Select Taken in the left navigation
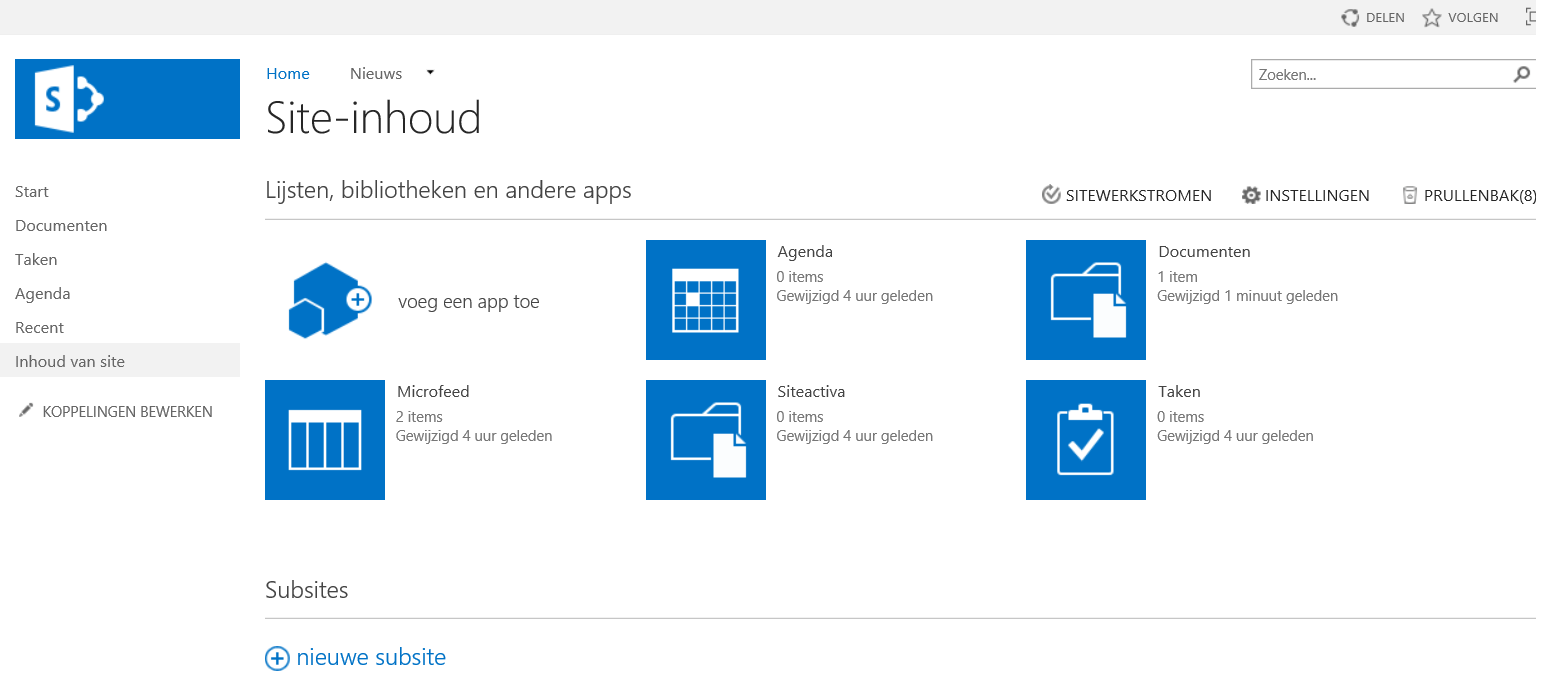The image size is (1550, 677). tap(36, 260)
